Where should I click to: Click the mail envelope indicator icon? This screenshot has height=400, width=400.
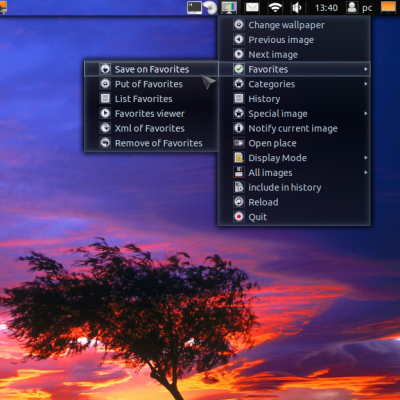[x=252, y=7]
